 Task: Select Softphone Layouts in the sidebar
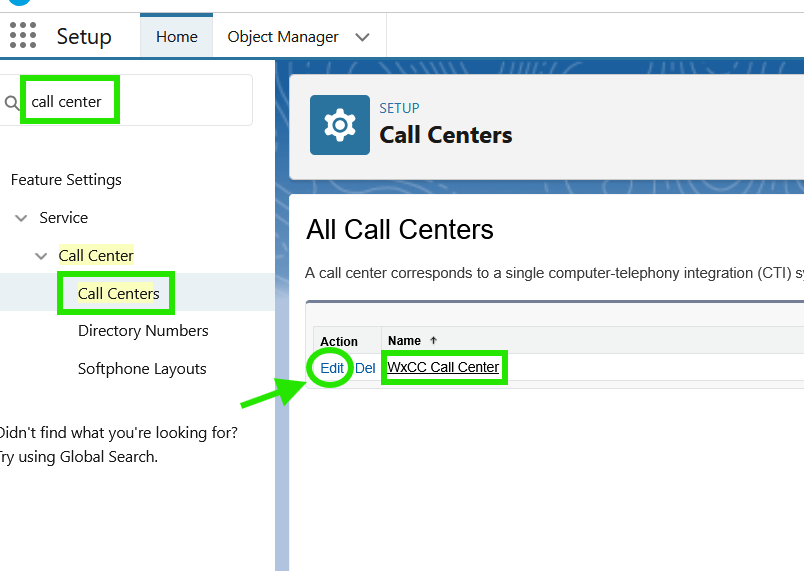tap(142, 369)
